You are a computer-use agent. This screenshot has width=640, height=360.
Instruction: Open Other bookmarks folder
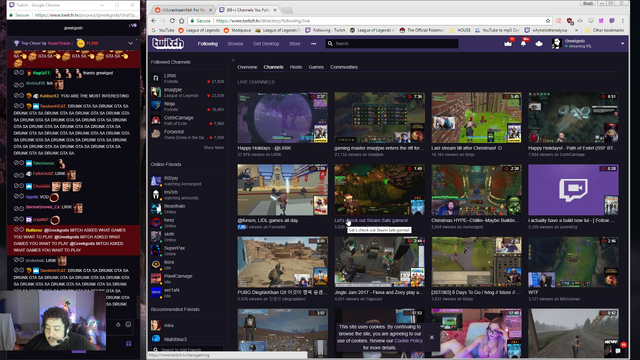pyautogui.click(x=604, y=30)
